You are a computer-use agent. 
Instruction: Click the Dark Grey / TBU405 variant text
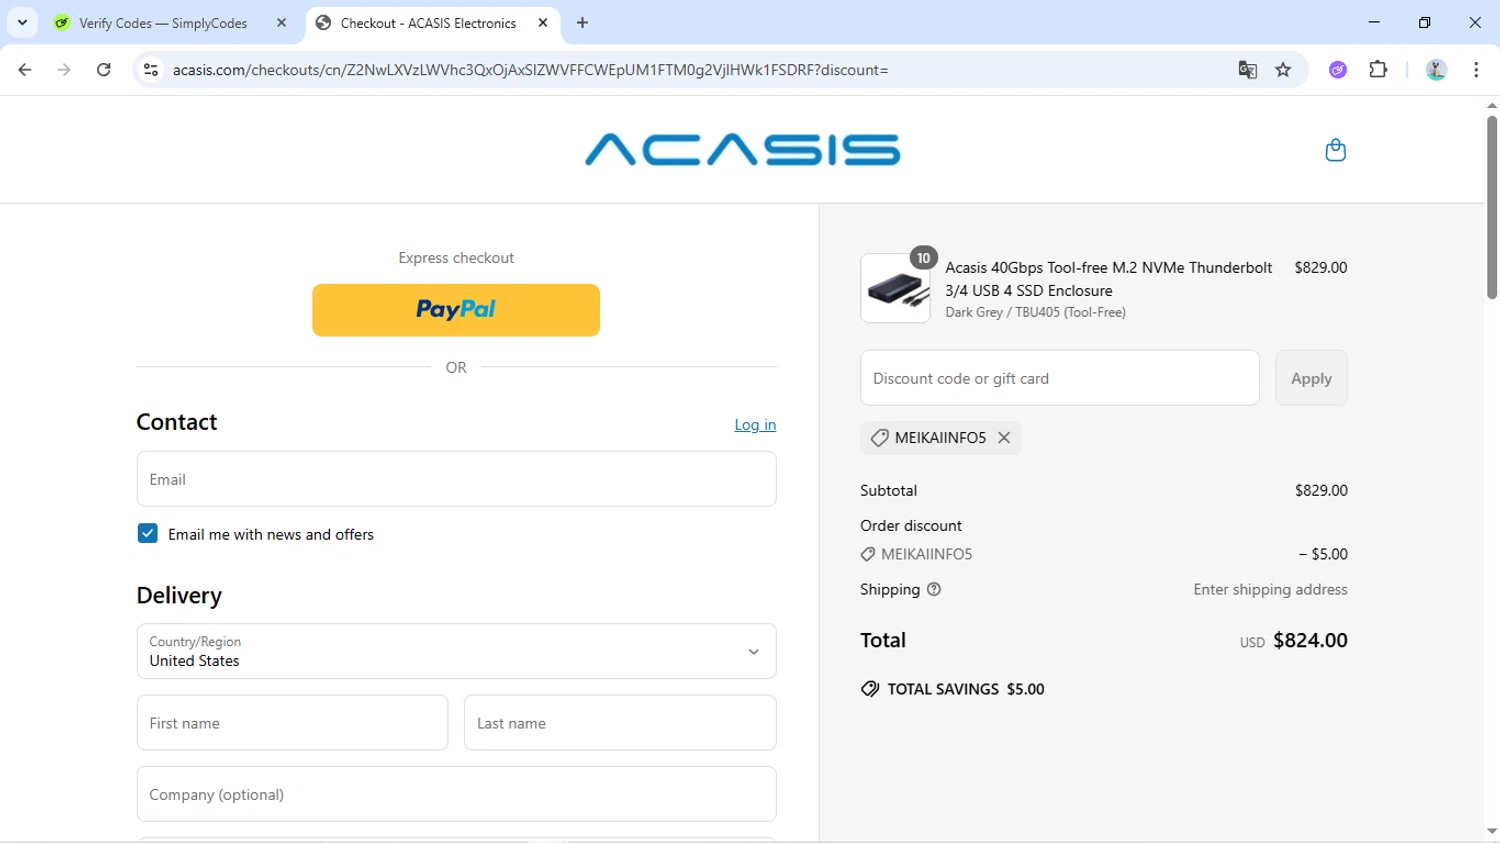click(1036, 312)
